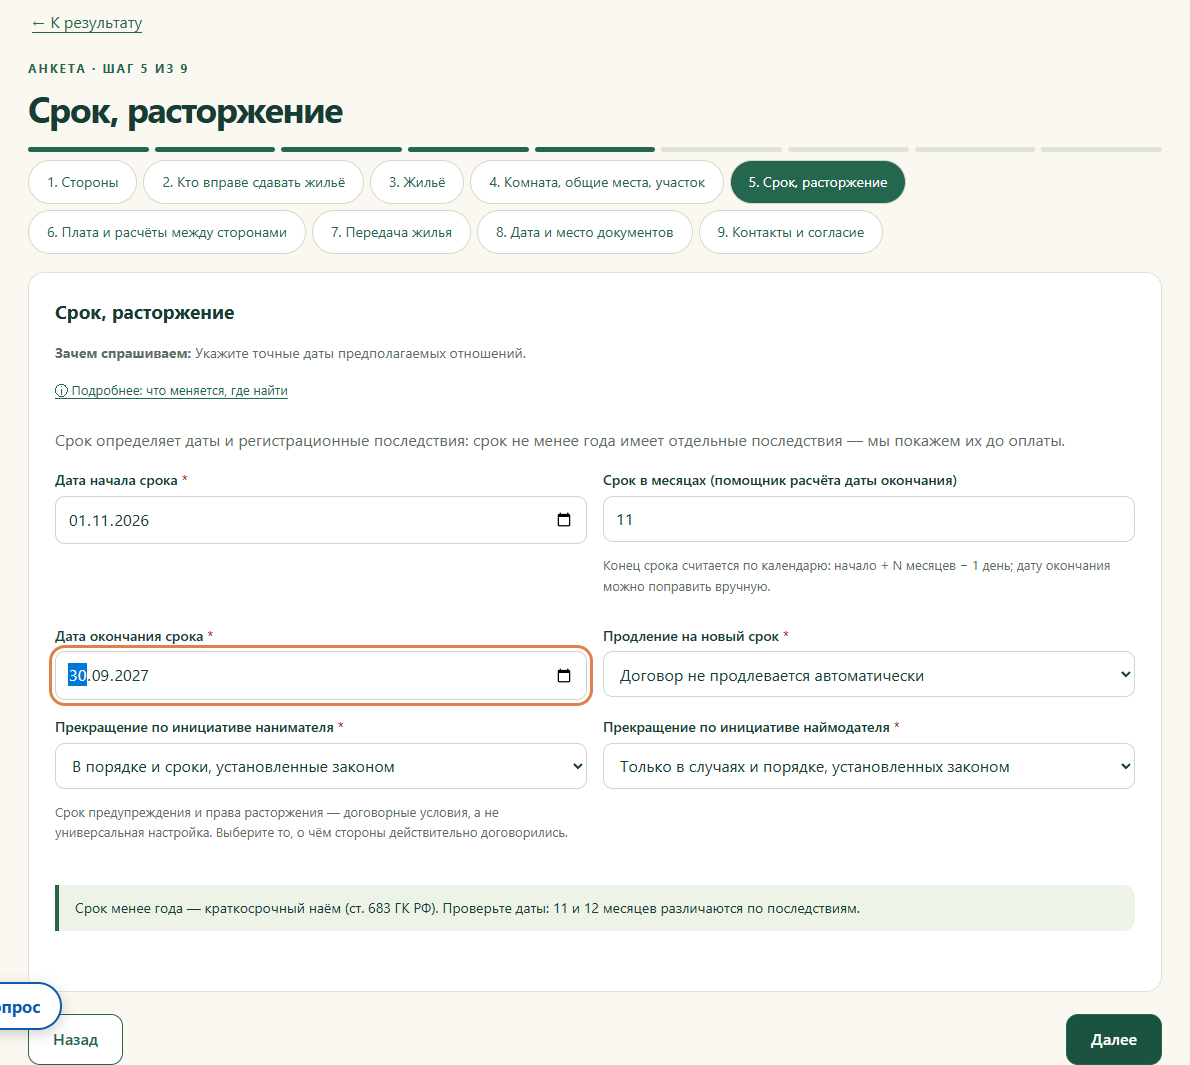Viewport: 1190px width, 1065px height.
Task: Open calendar picker for Дата начала срока
Action: (x=564, y=520)
